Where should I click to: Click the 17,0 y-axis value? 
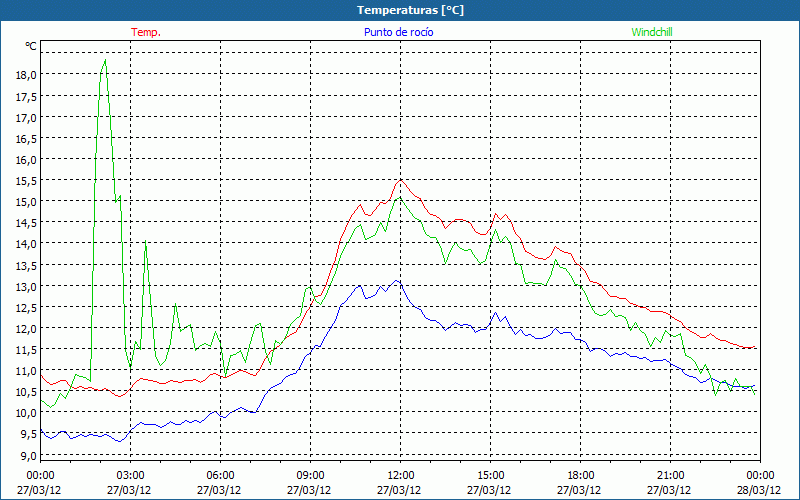[27, 117]
